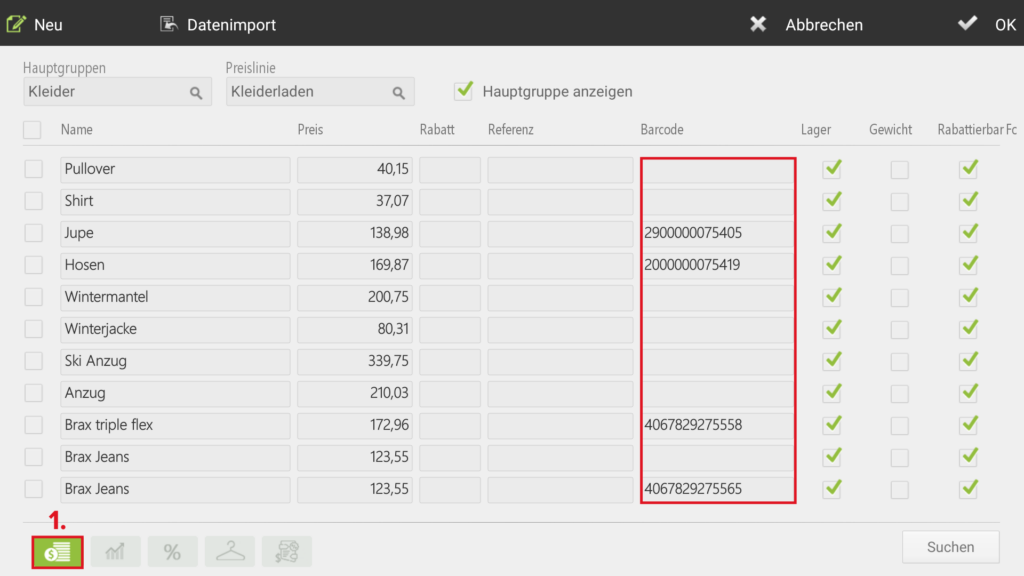
Task: Click the Gewicht column header
Action: click(890, 129)
